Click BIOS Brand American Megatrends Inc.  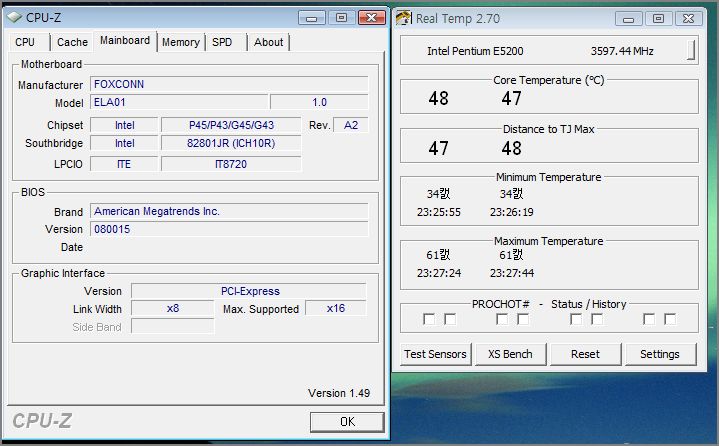click(x=229, y=211)
